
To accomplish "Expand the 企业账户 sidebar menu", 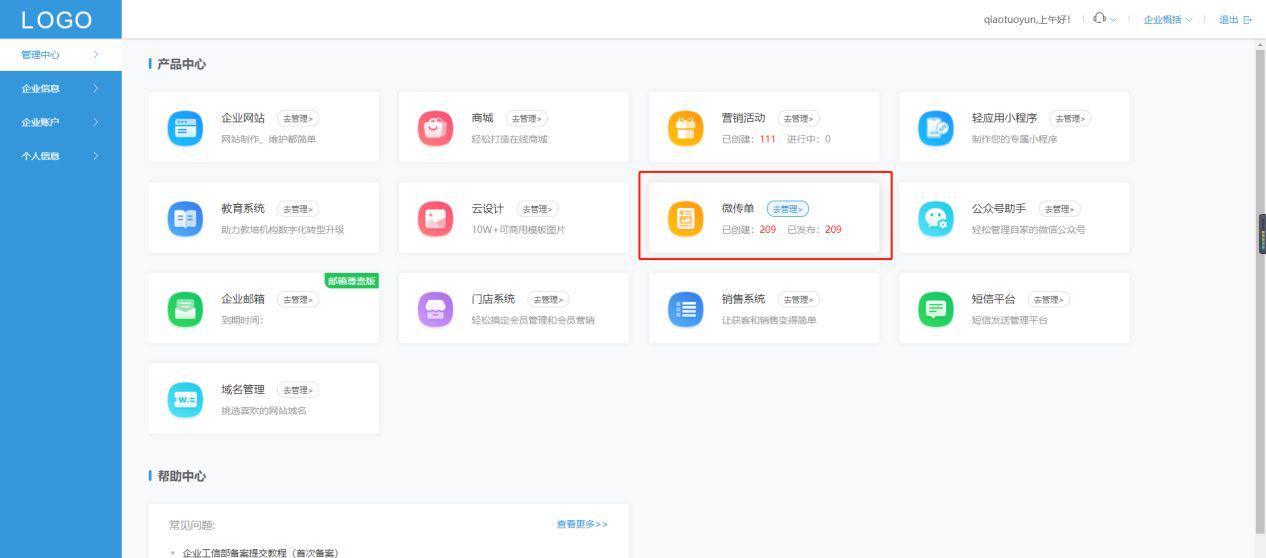I will coord(60,122).
